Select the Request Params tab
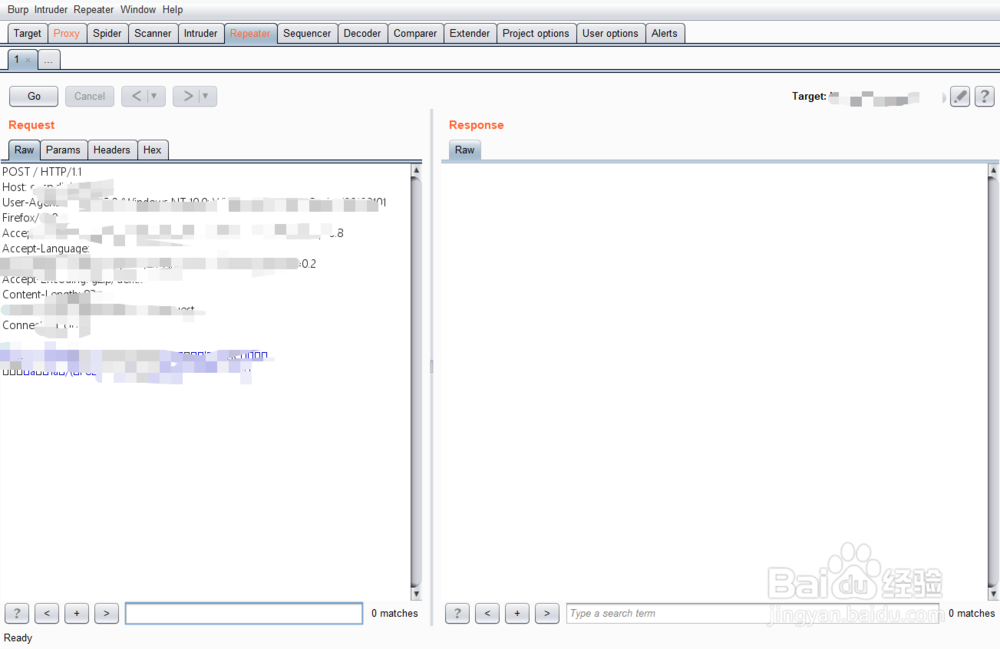 point(63,150)
